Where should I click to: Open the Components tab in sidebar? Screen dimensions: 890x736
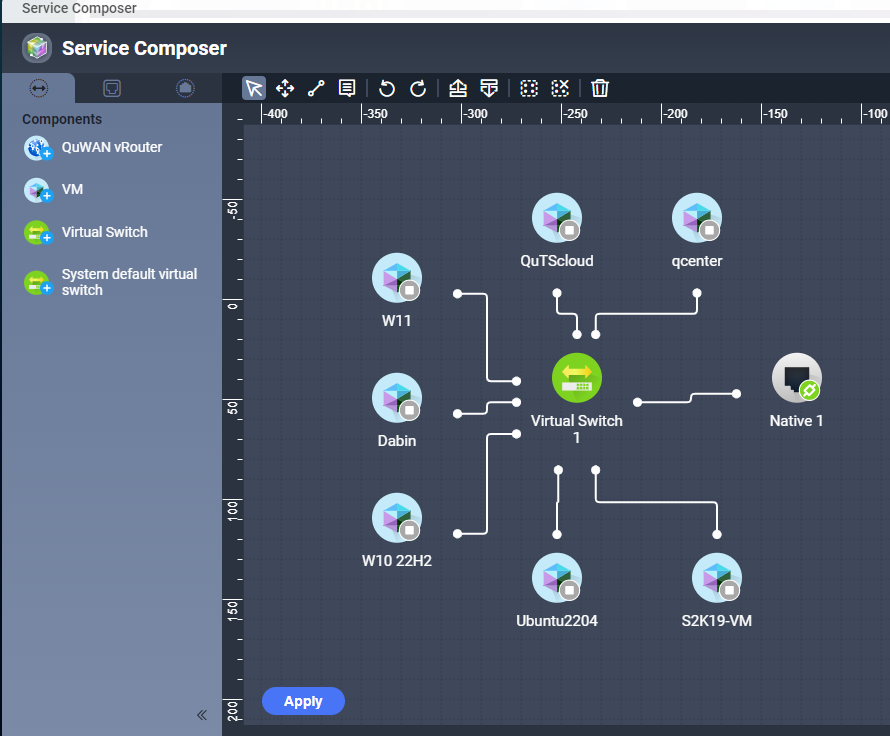[x=39, y=89]
